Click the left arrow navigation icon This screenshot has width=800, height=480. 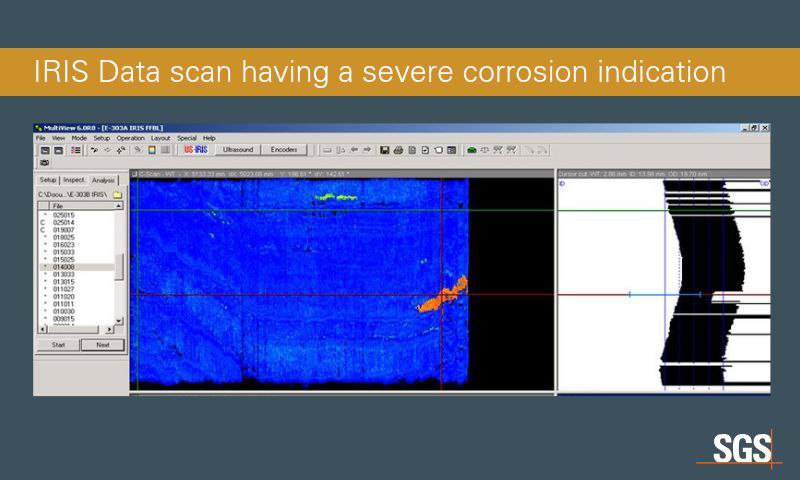click(354, 150)
